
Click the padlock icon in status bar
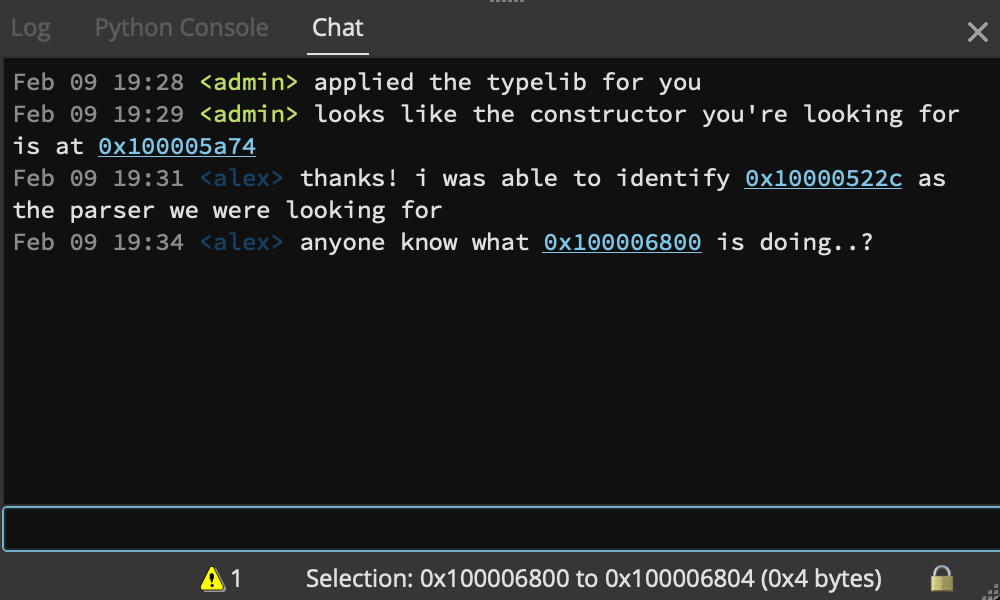coord(941,578)
